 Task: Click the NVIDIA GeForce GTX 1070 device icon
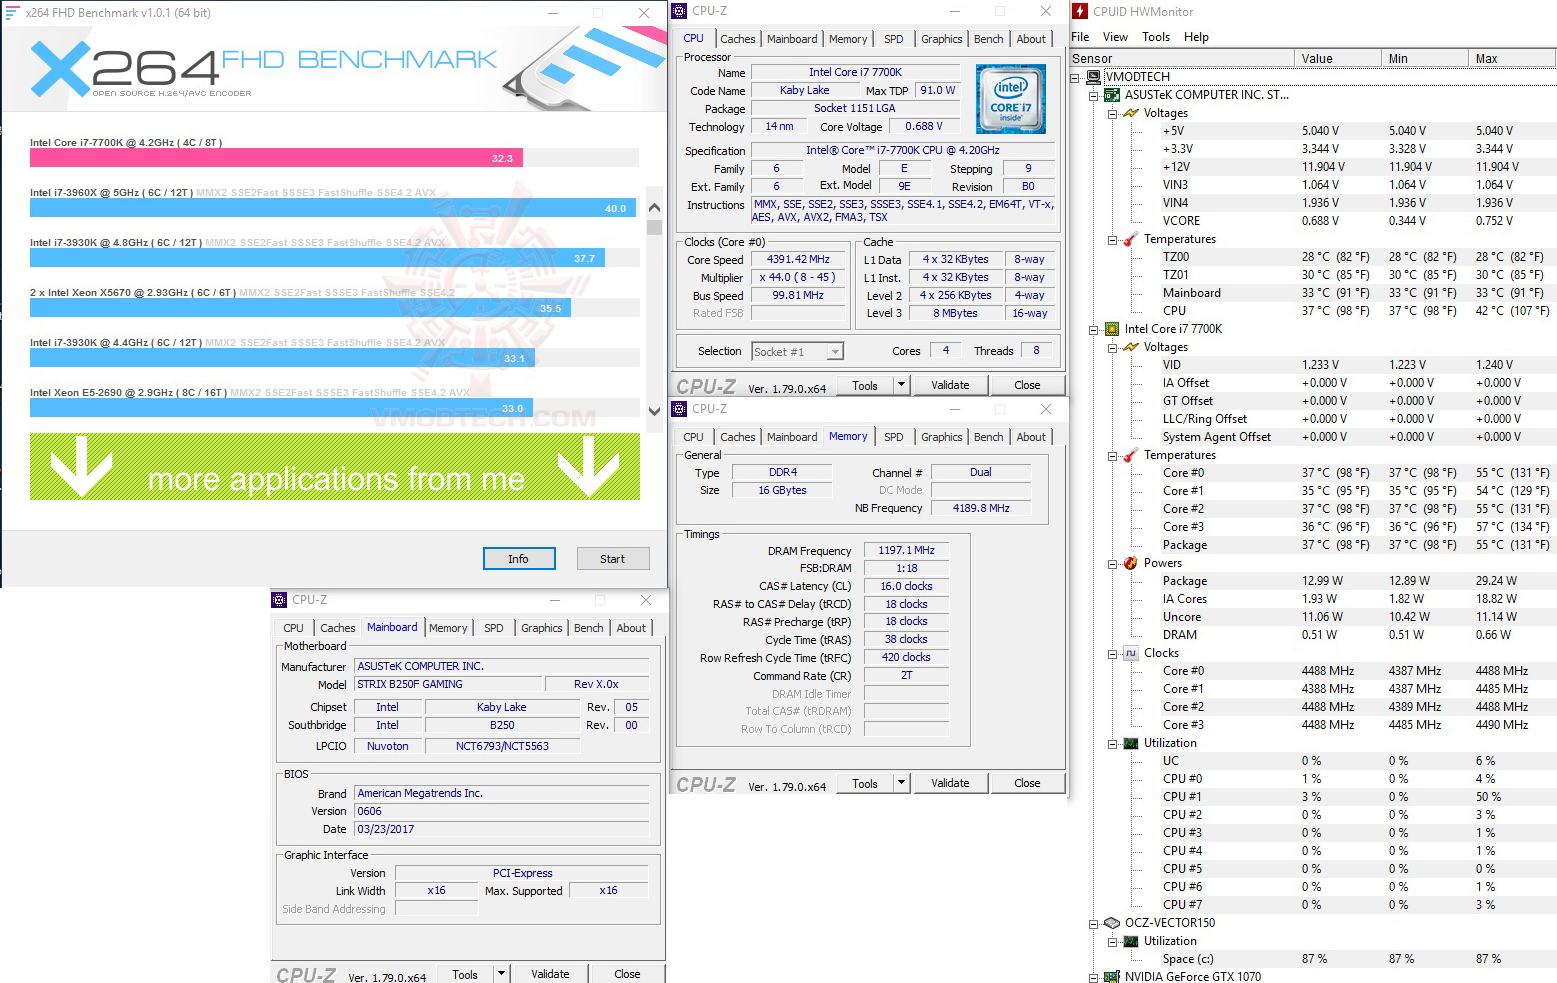coord(1111,976)
